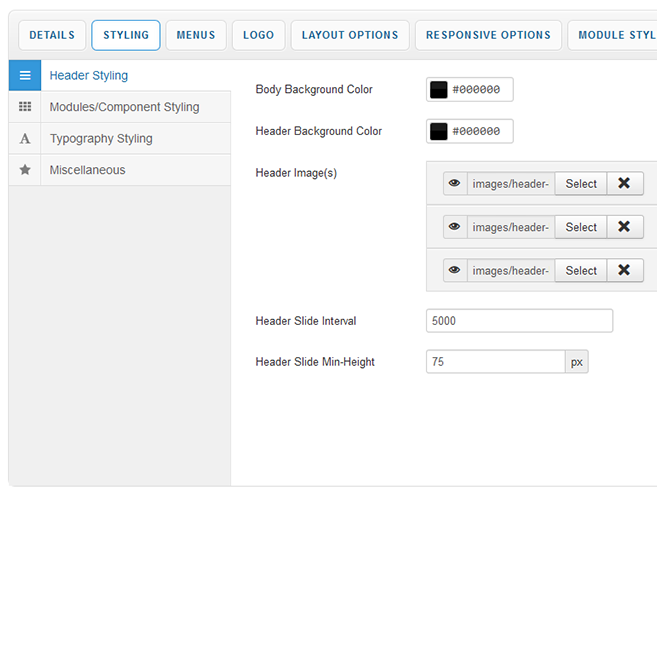Screen dimensions: 657x657
Task: Click the Header Styling hamburger icon
Action: point(25,76)
